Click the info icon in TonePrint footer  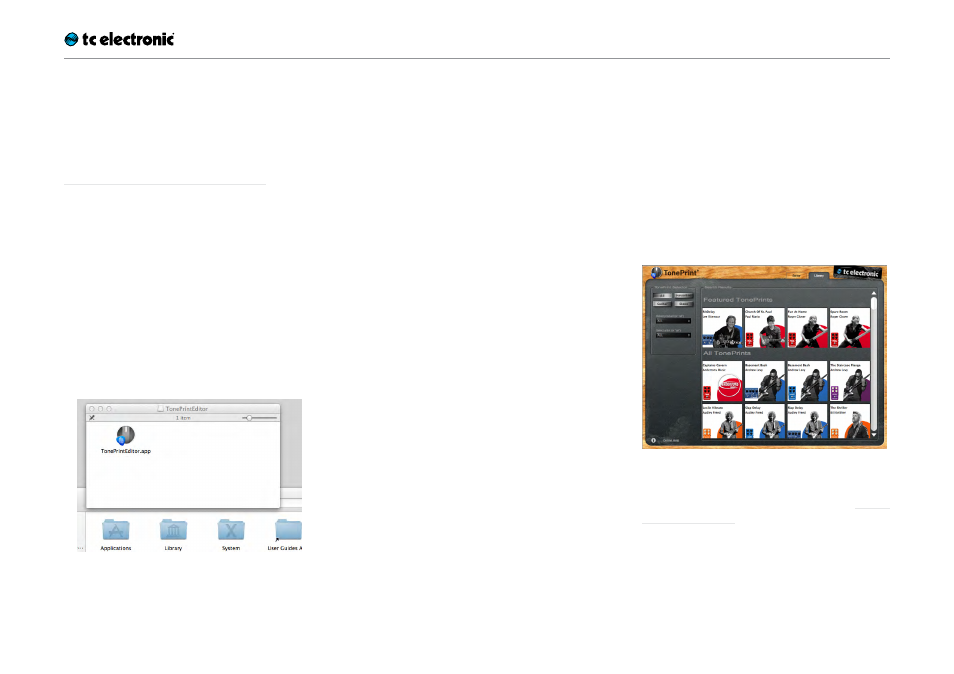coord(654,440)
